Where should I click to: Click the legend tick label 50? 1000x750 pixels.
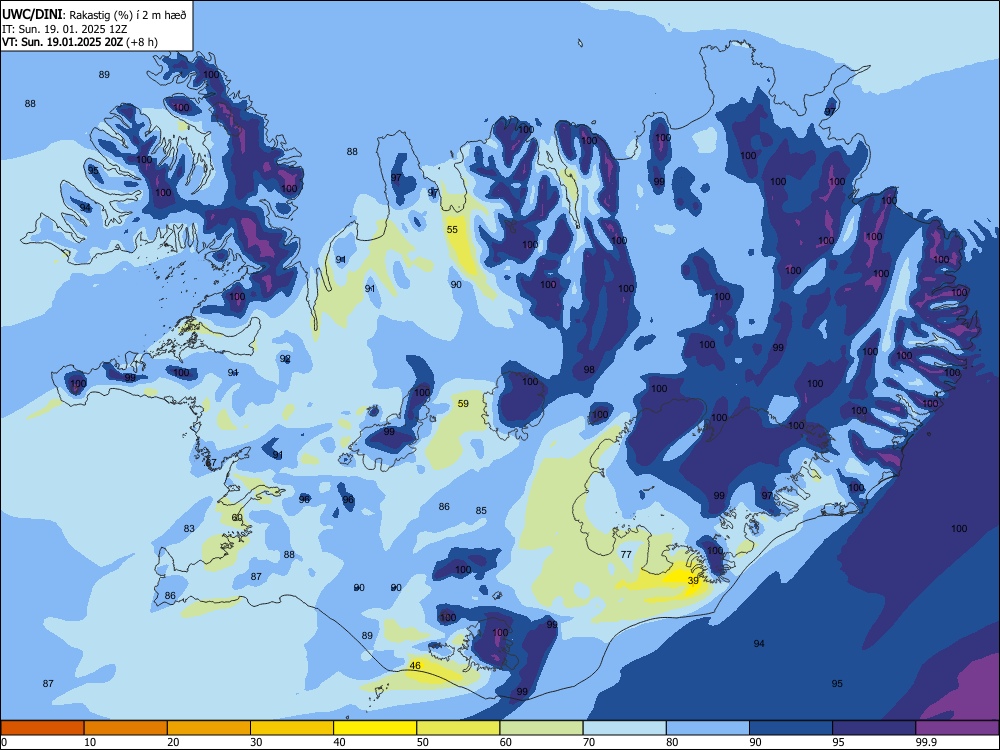pyautogui.click(x=423, y=742)
